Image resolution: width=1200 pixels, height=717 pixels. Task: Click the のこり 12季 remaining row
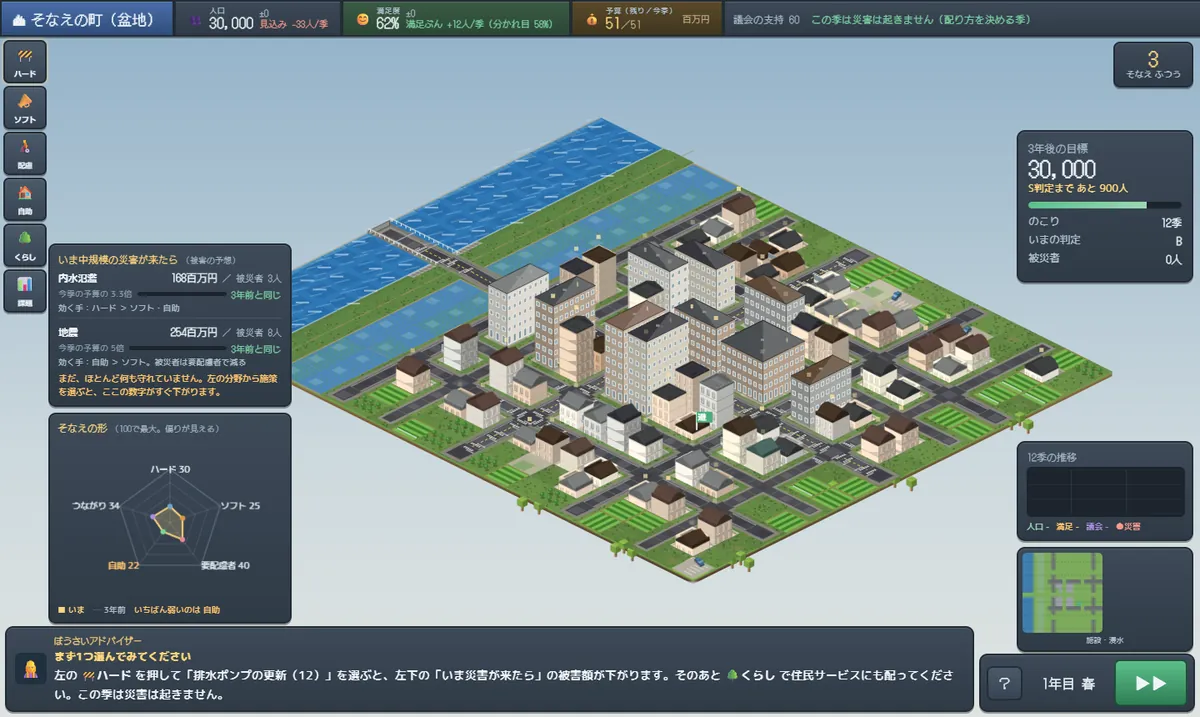1104,221
